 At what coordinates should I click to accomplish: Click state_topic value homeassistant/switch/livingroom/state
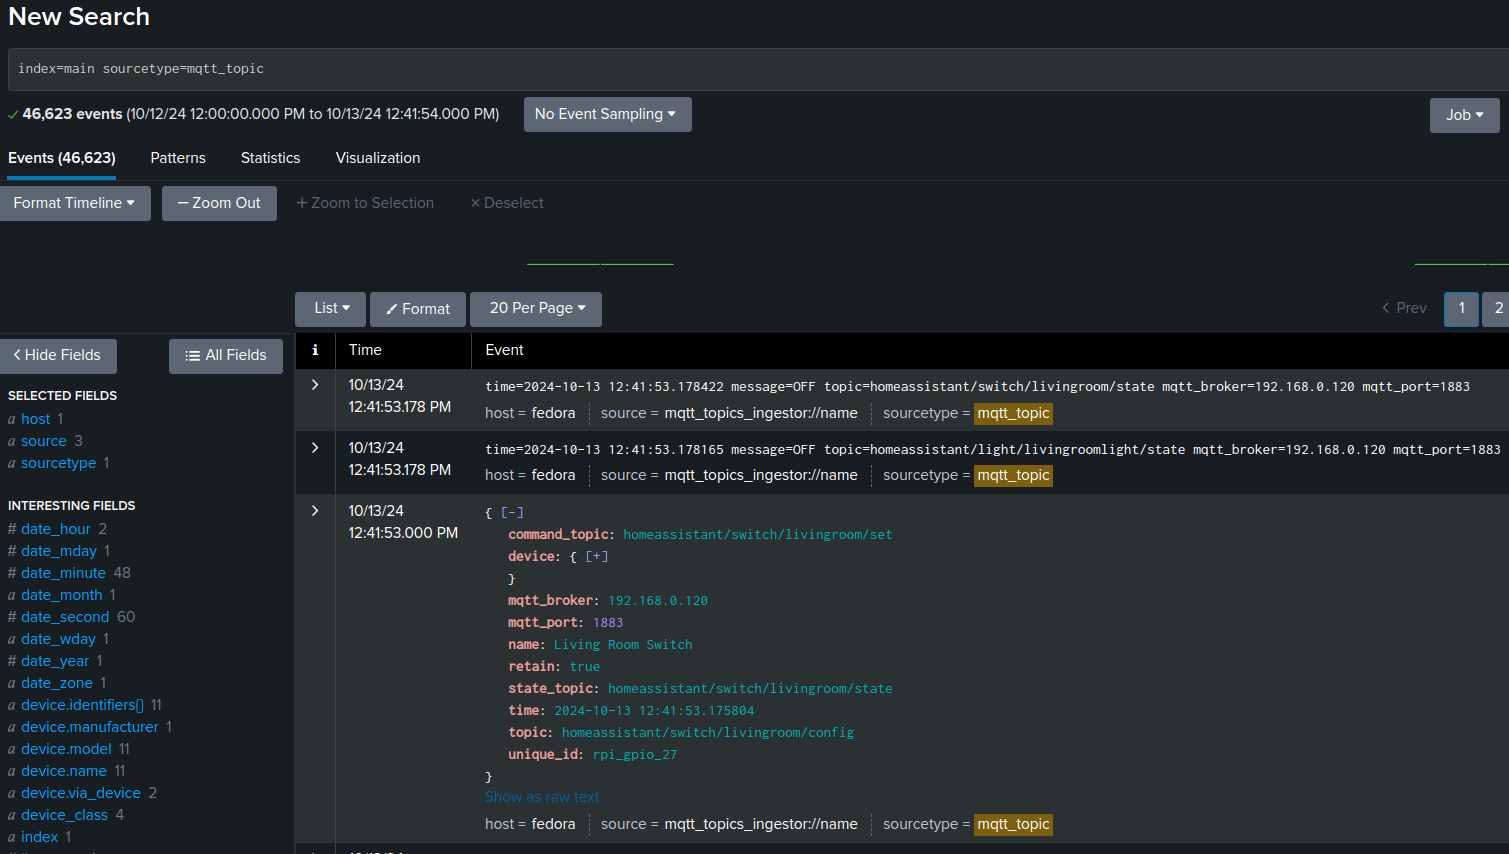pos(750,689)
